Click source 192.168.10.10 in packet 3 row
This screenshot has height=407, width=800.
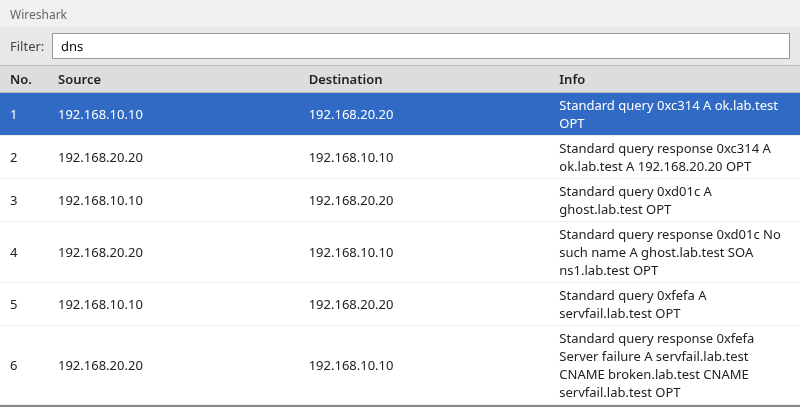101,200
